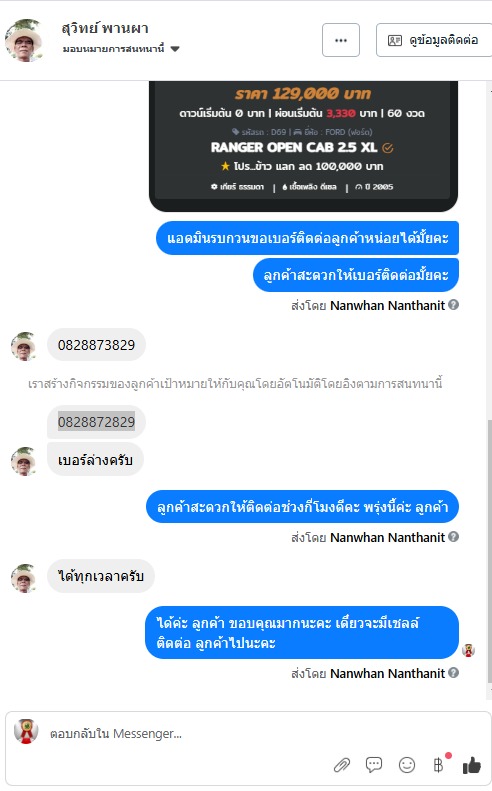Send a thumbs-up like
Image resolution: width=492 pixels, height=791 pixels.
pyautogui.click(x=472, y=765)
